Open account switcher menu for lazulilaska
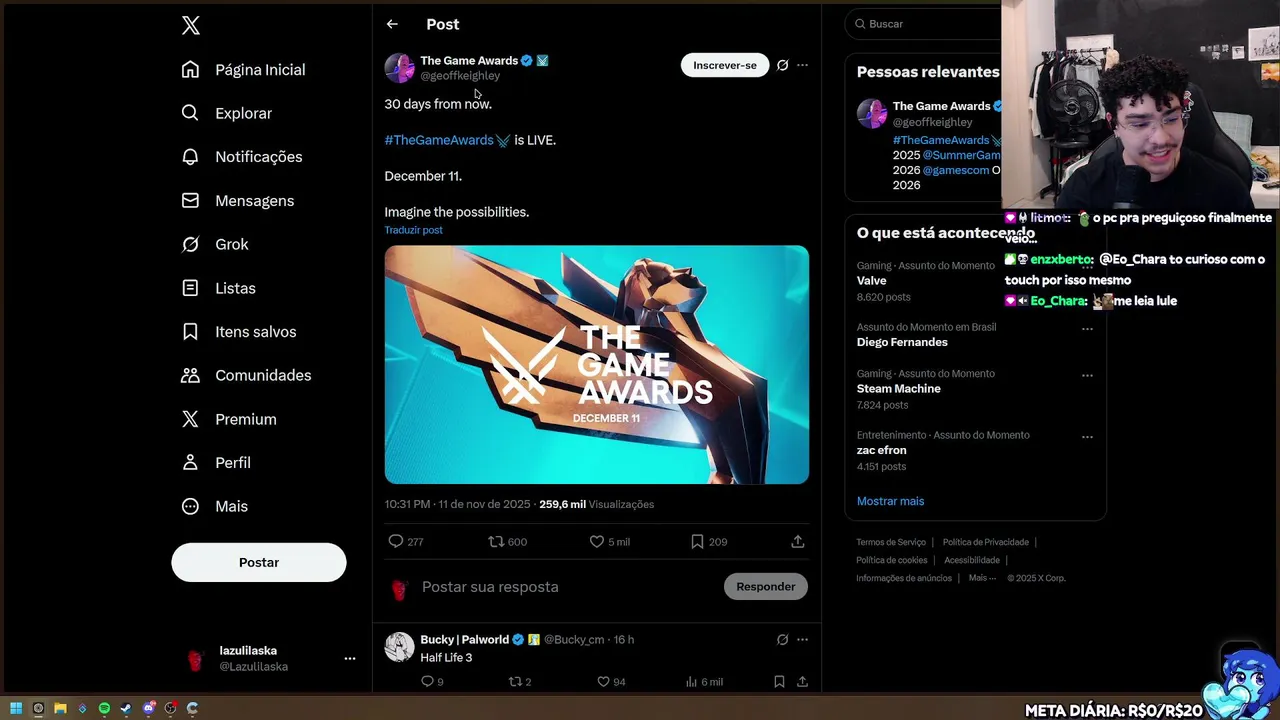1280x720 pixels. coord(350,658)
